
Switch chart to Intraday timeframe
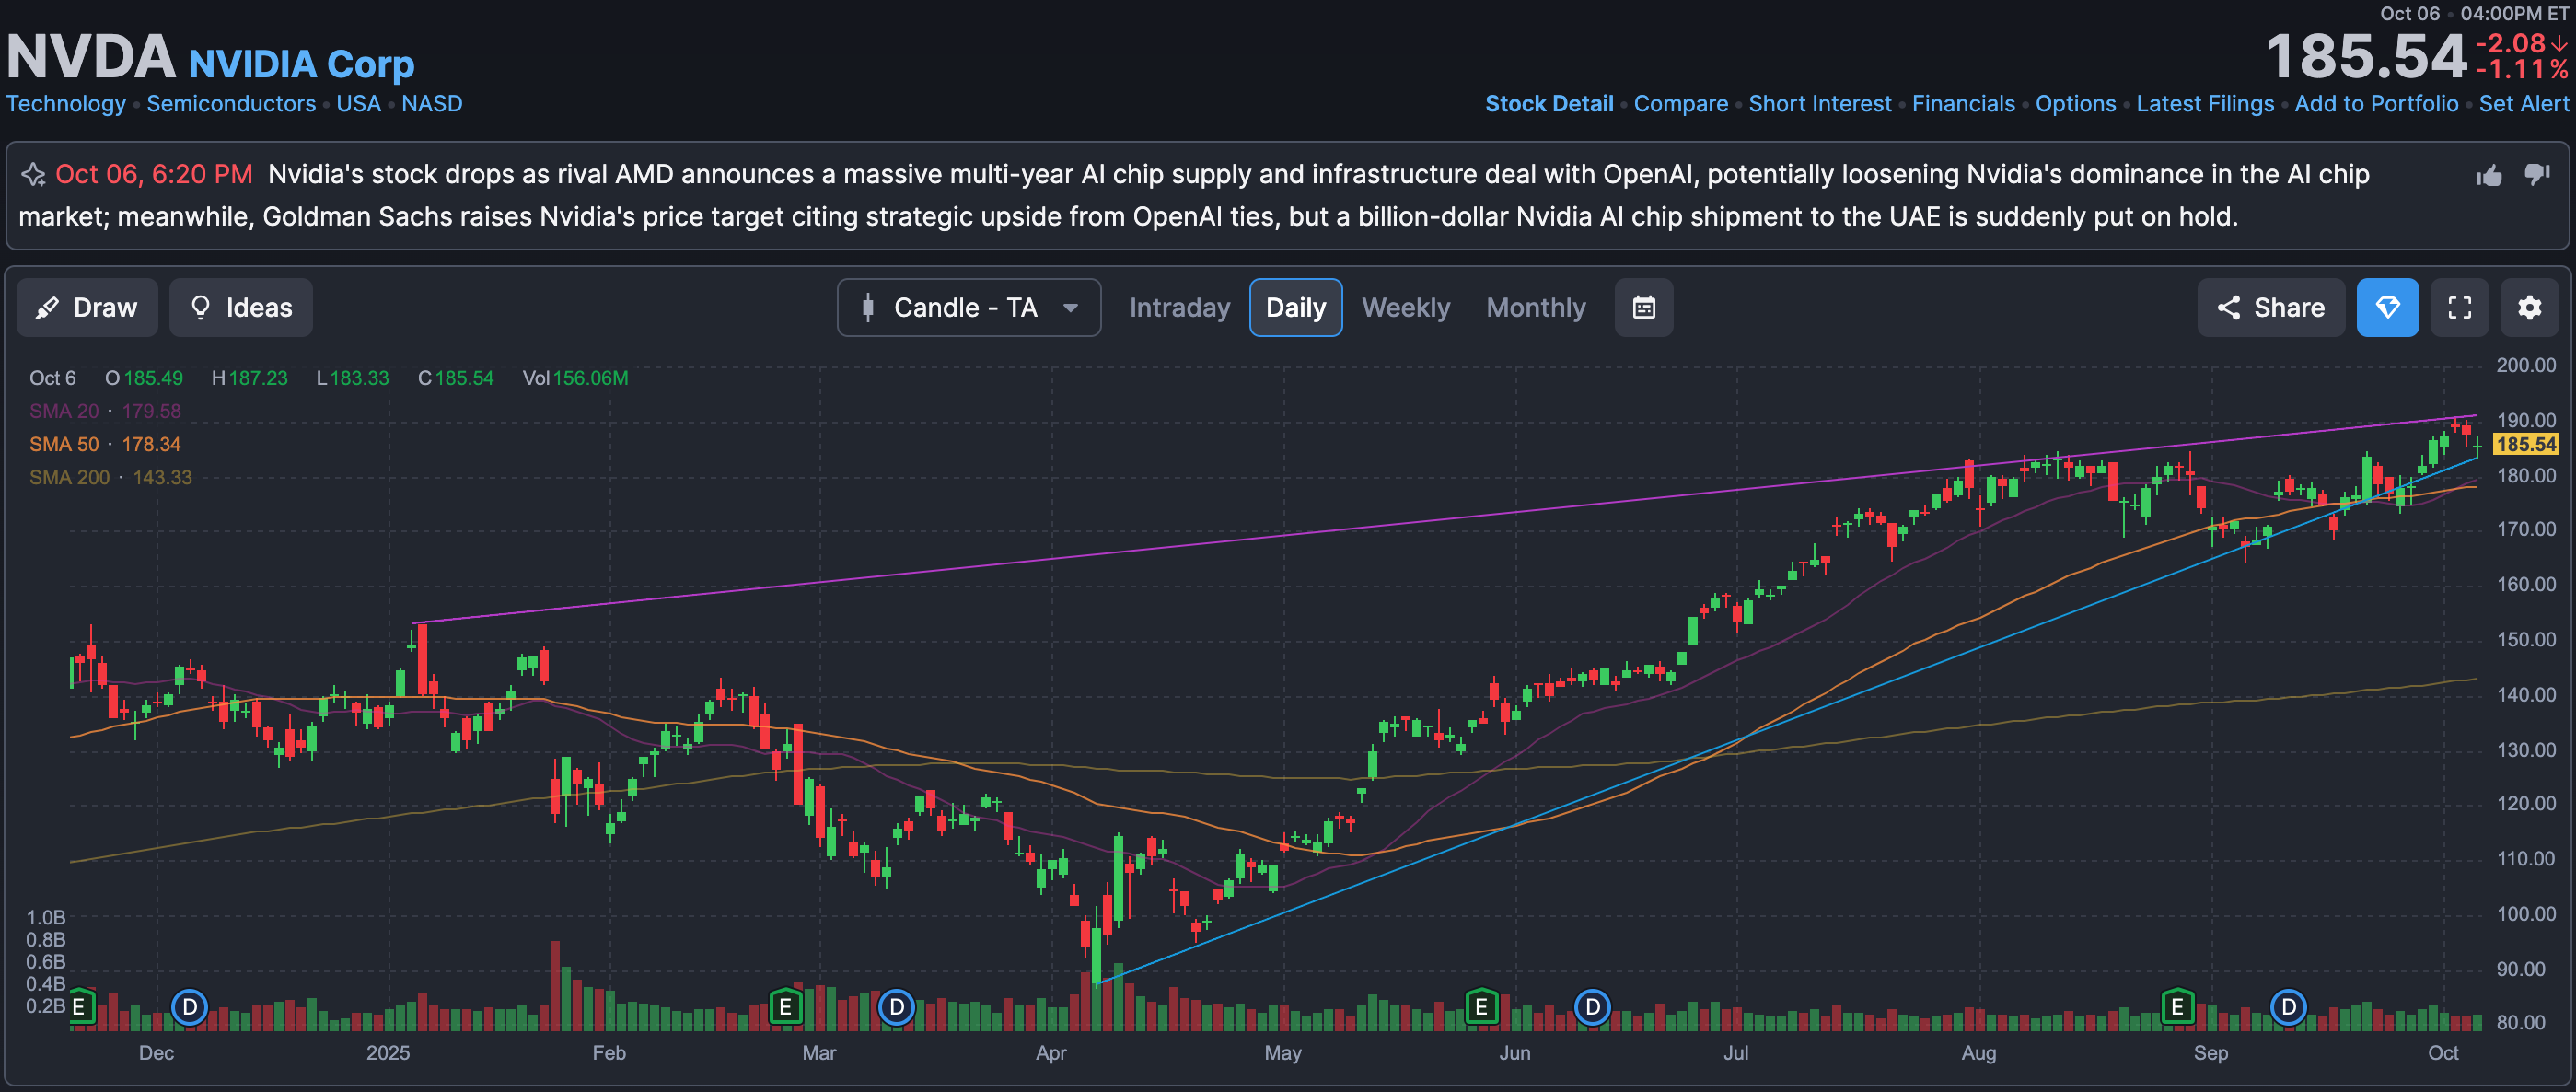(x=1179, y=307)
